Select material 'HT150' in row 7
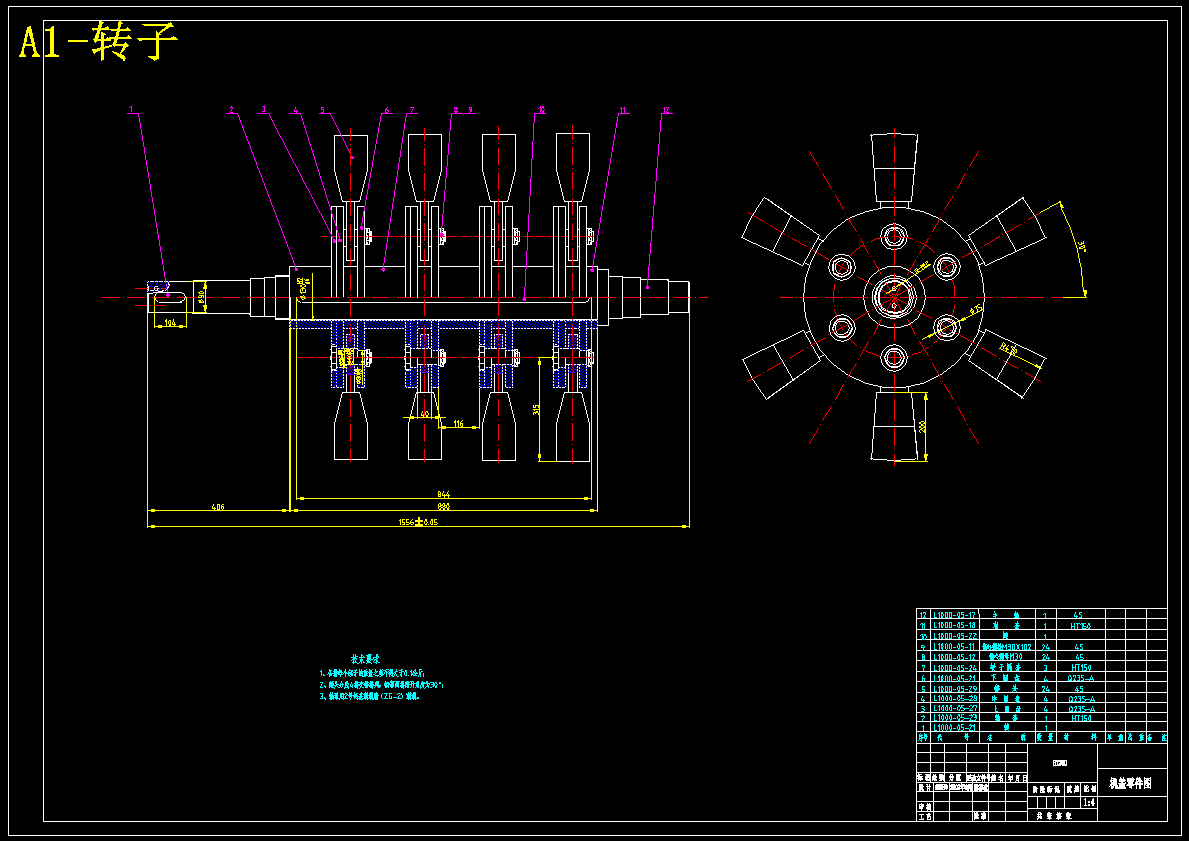 [1080, 667]
